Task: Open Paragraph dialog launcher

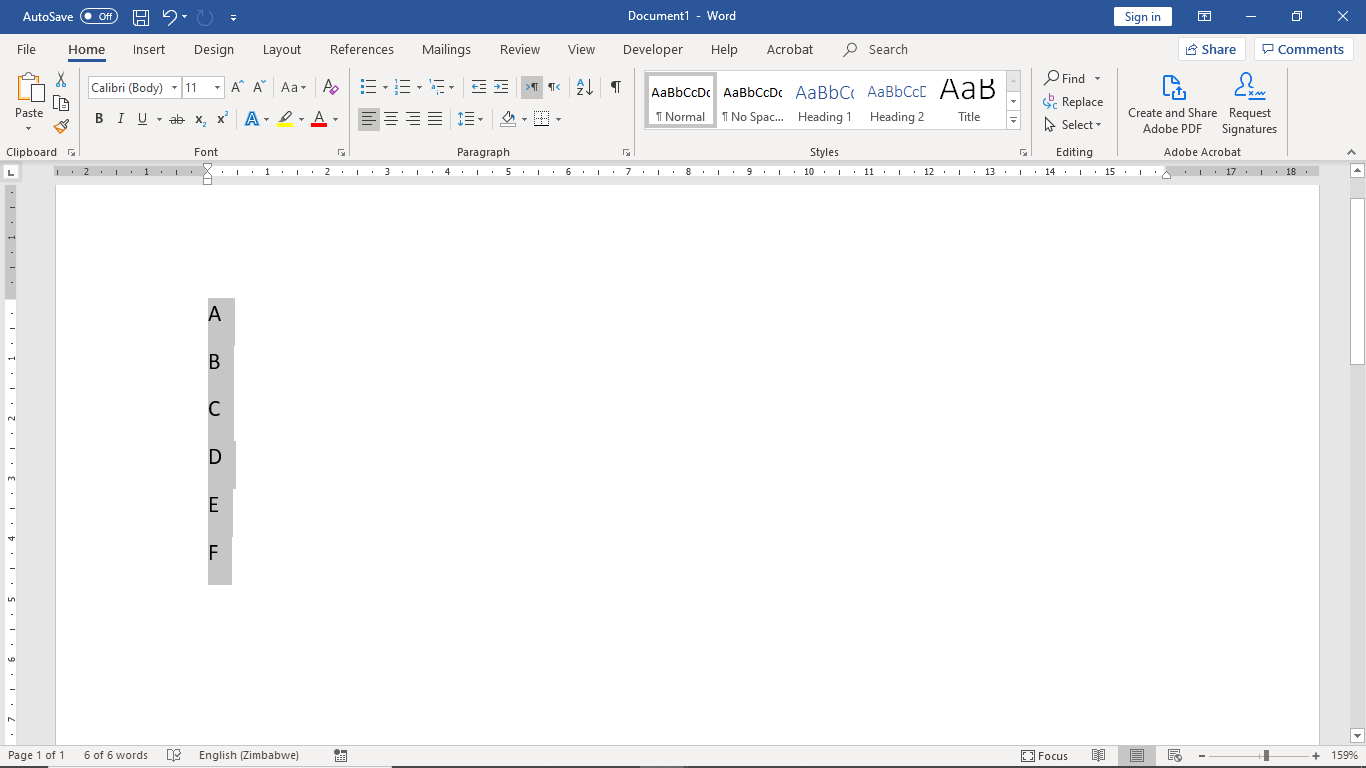Action: [x=627, y=152]
